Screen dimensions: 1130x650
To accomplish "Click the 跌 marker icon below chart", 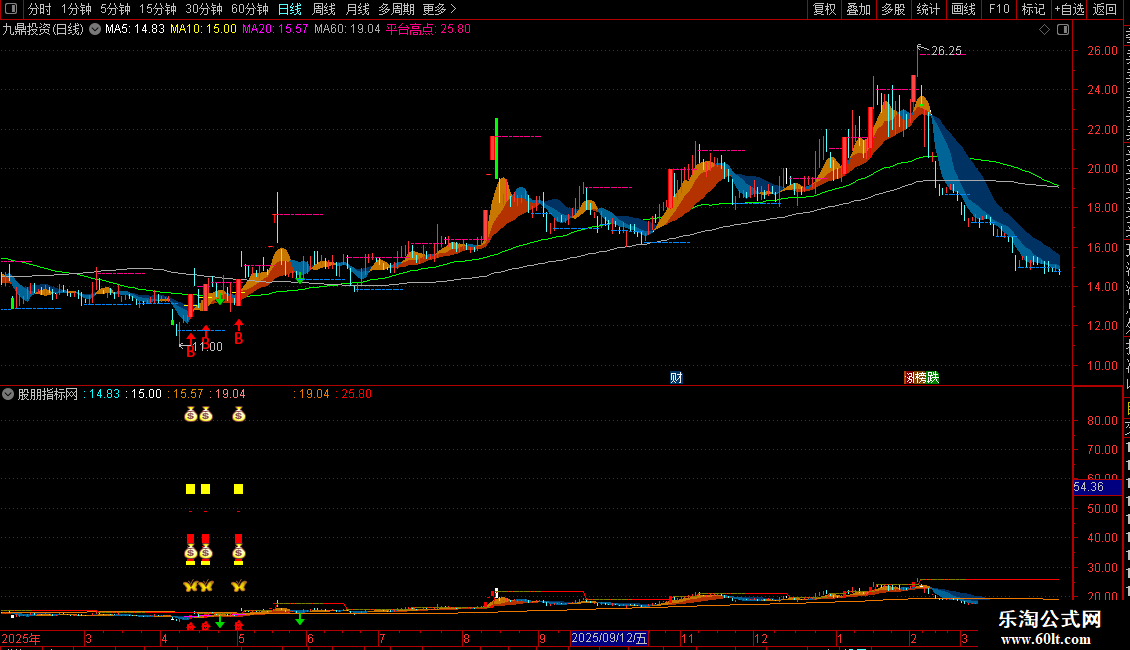I will click(933, 378).
